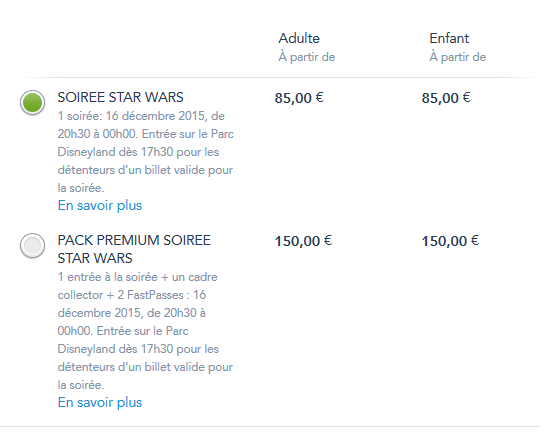Select the PACK PREMIUM SOIREE STAR WARS radio option
Viewport: 544px width, 446px height.
pyautogui.click(x=32, y=246)
